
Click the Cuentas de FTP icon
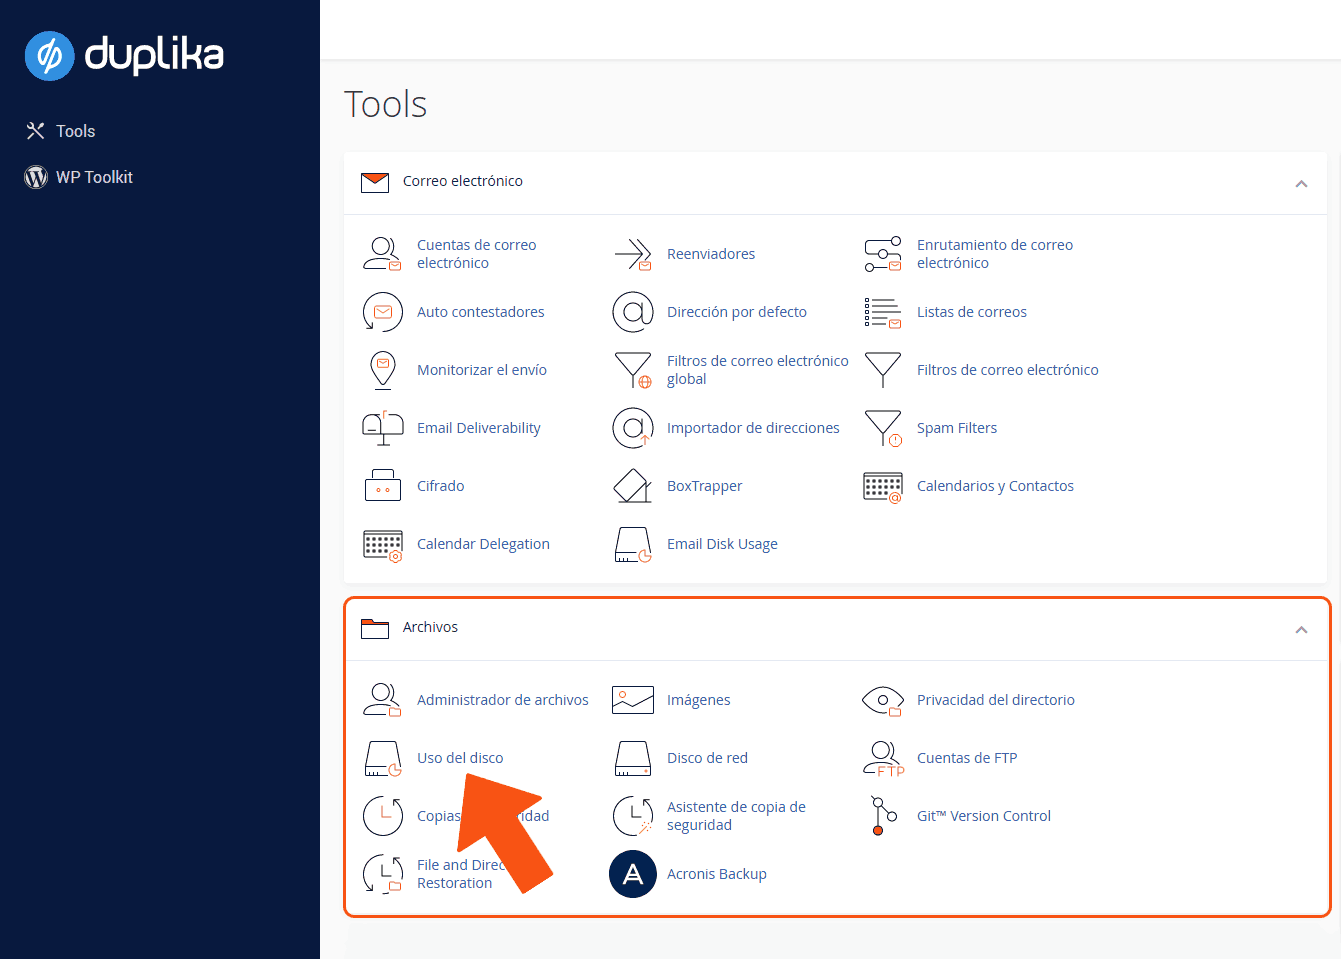pyautogui.click(x=882, y=758)
